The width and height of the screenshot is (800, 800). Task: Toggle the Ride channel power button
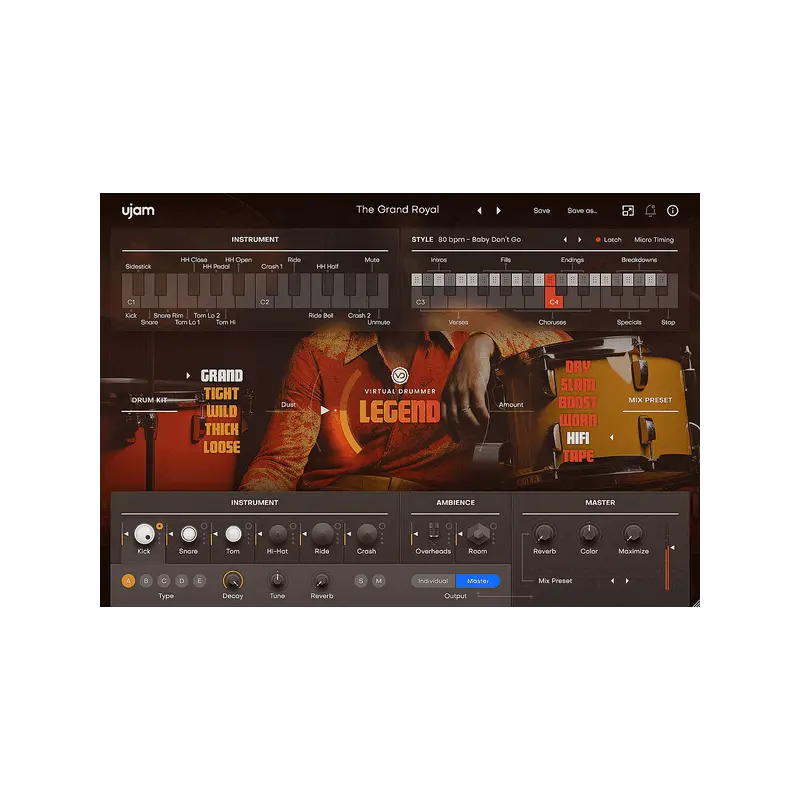(x=338, y=526)
